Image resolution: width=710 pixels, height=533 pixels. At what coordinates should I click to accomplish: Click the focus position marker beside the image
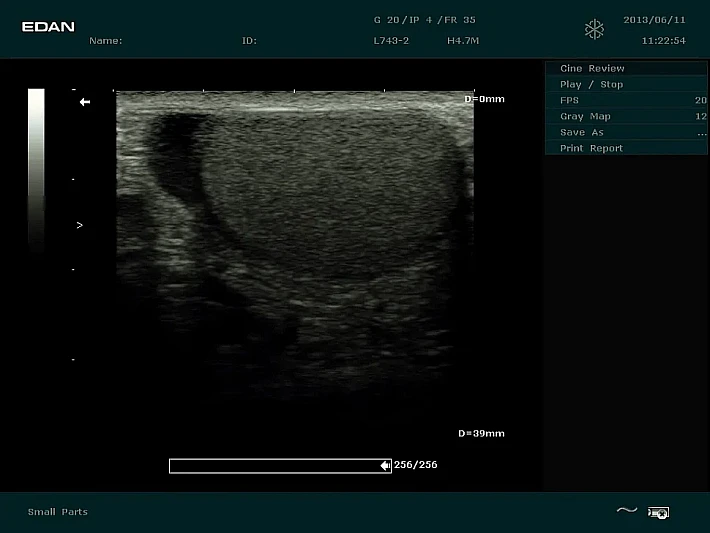79,226
